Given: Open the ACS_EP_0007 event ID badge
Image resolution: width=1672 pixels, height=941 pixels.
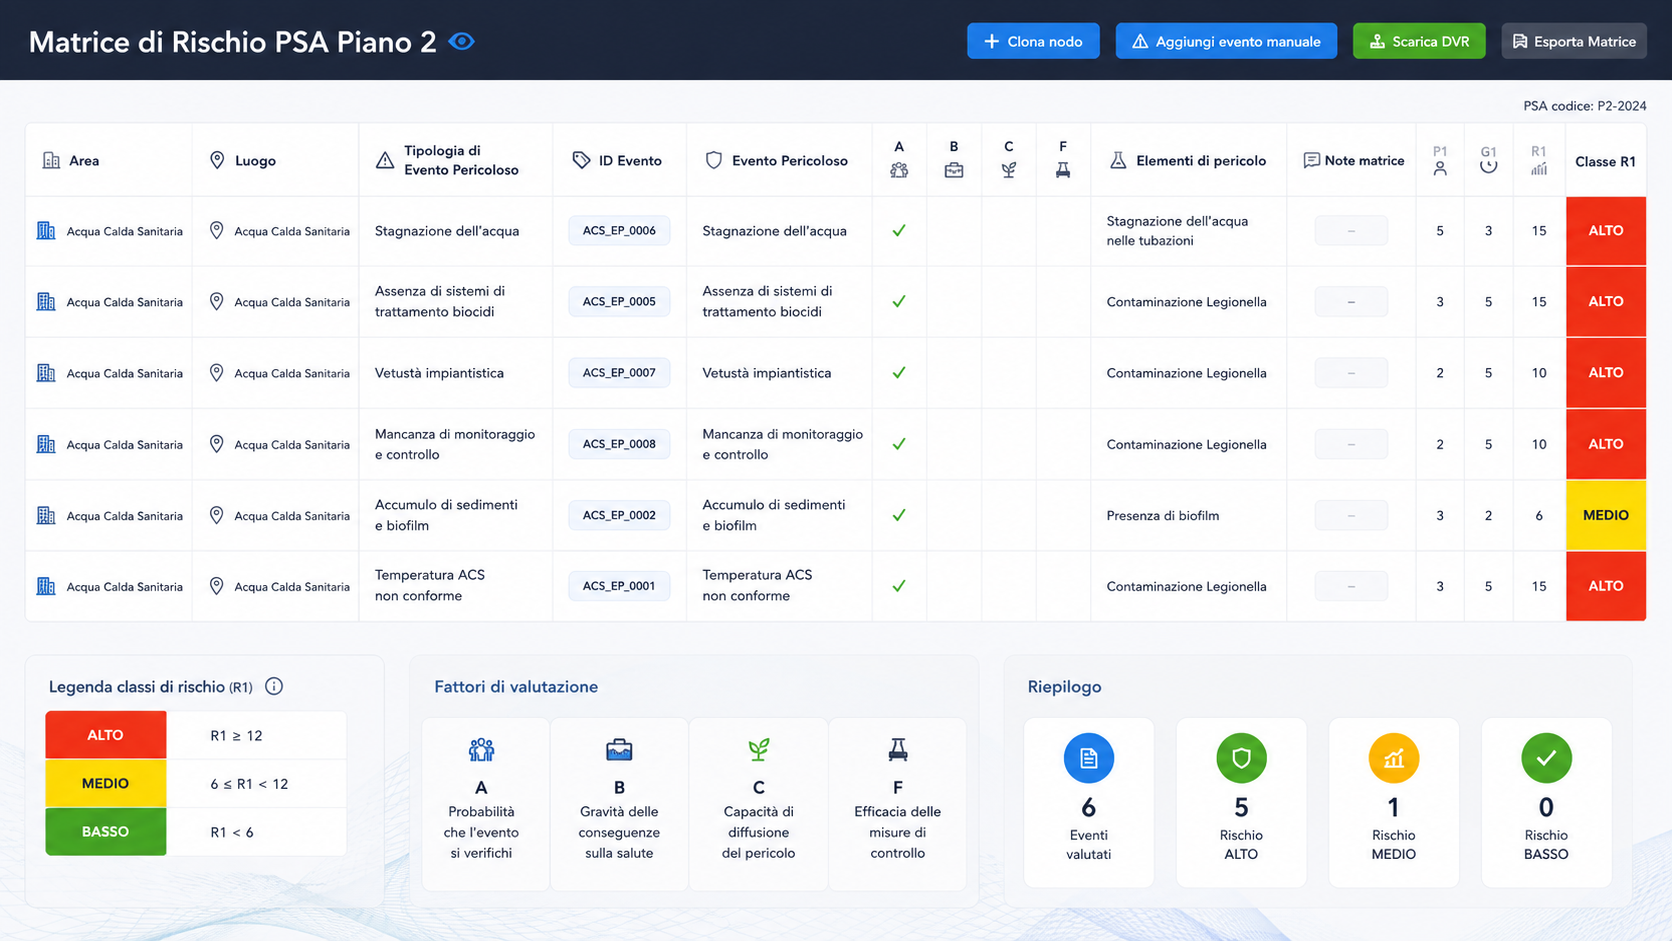Looking at the screenshot, I should click(x=619, y=372).
